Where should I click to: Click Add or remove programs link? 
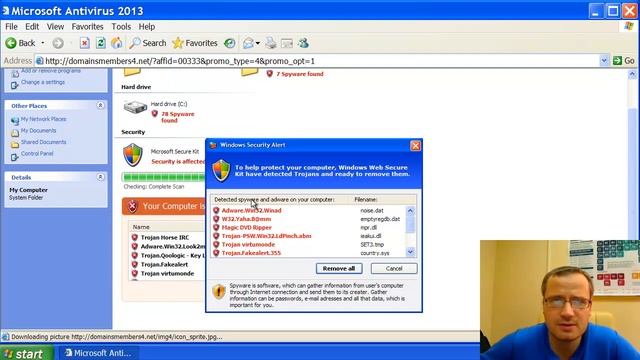point(51,71)
